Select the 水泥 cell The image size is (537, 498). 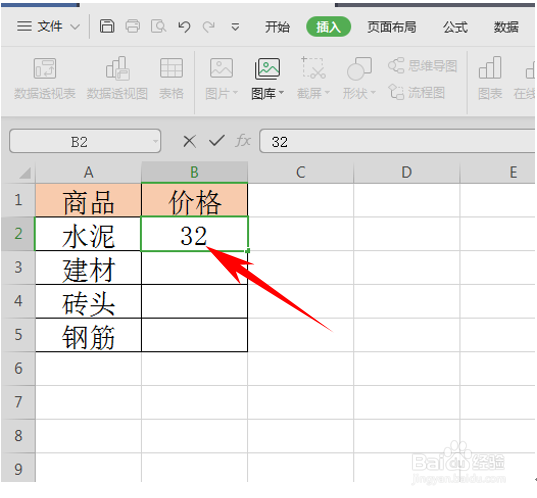pyautogui.click(x=88, y=234)
